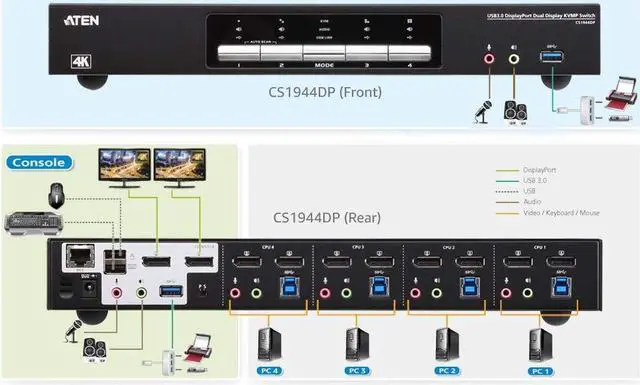Click the PC 1 label
Screen dimensions: 640x385
(x=541, y=372)
